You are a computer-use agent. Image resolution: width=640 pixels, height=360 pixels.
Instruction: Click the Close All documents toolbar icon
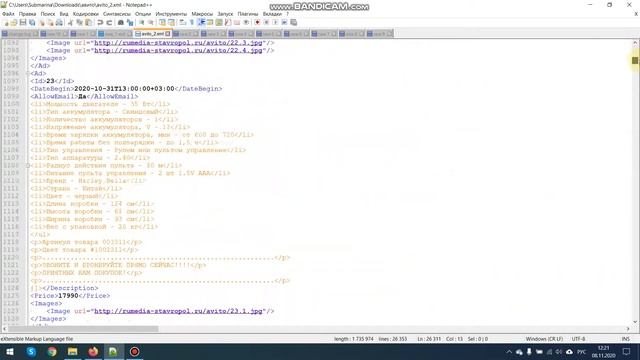(x=50, y=22)
